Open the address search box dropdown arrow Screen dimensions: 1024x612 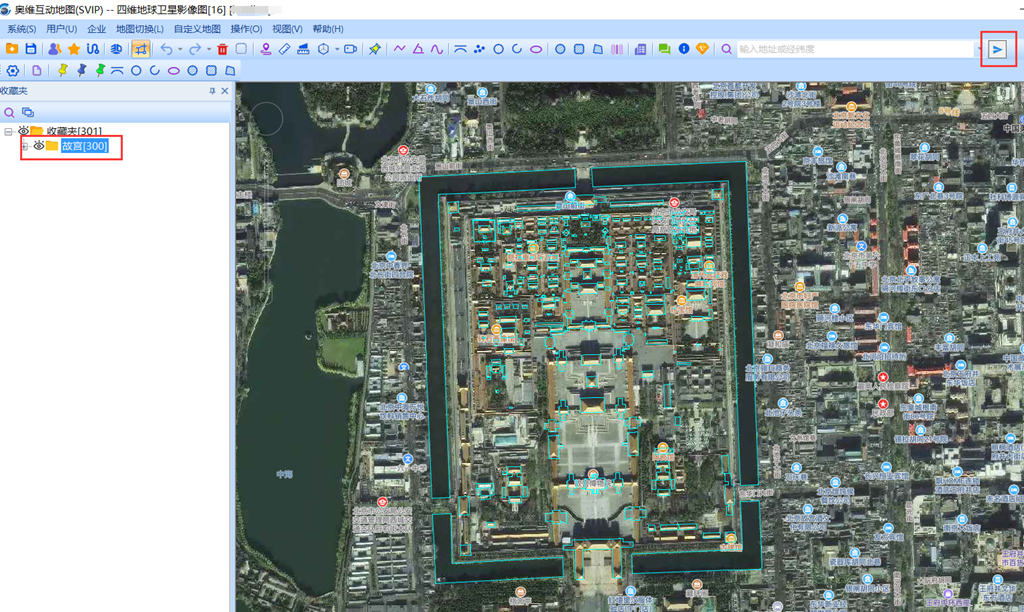[x=978, y=49]
